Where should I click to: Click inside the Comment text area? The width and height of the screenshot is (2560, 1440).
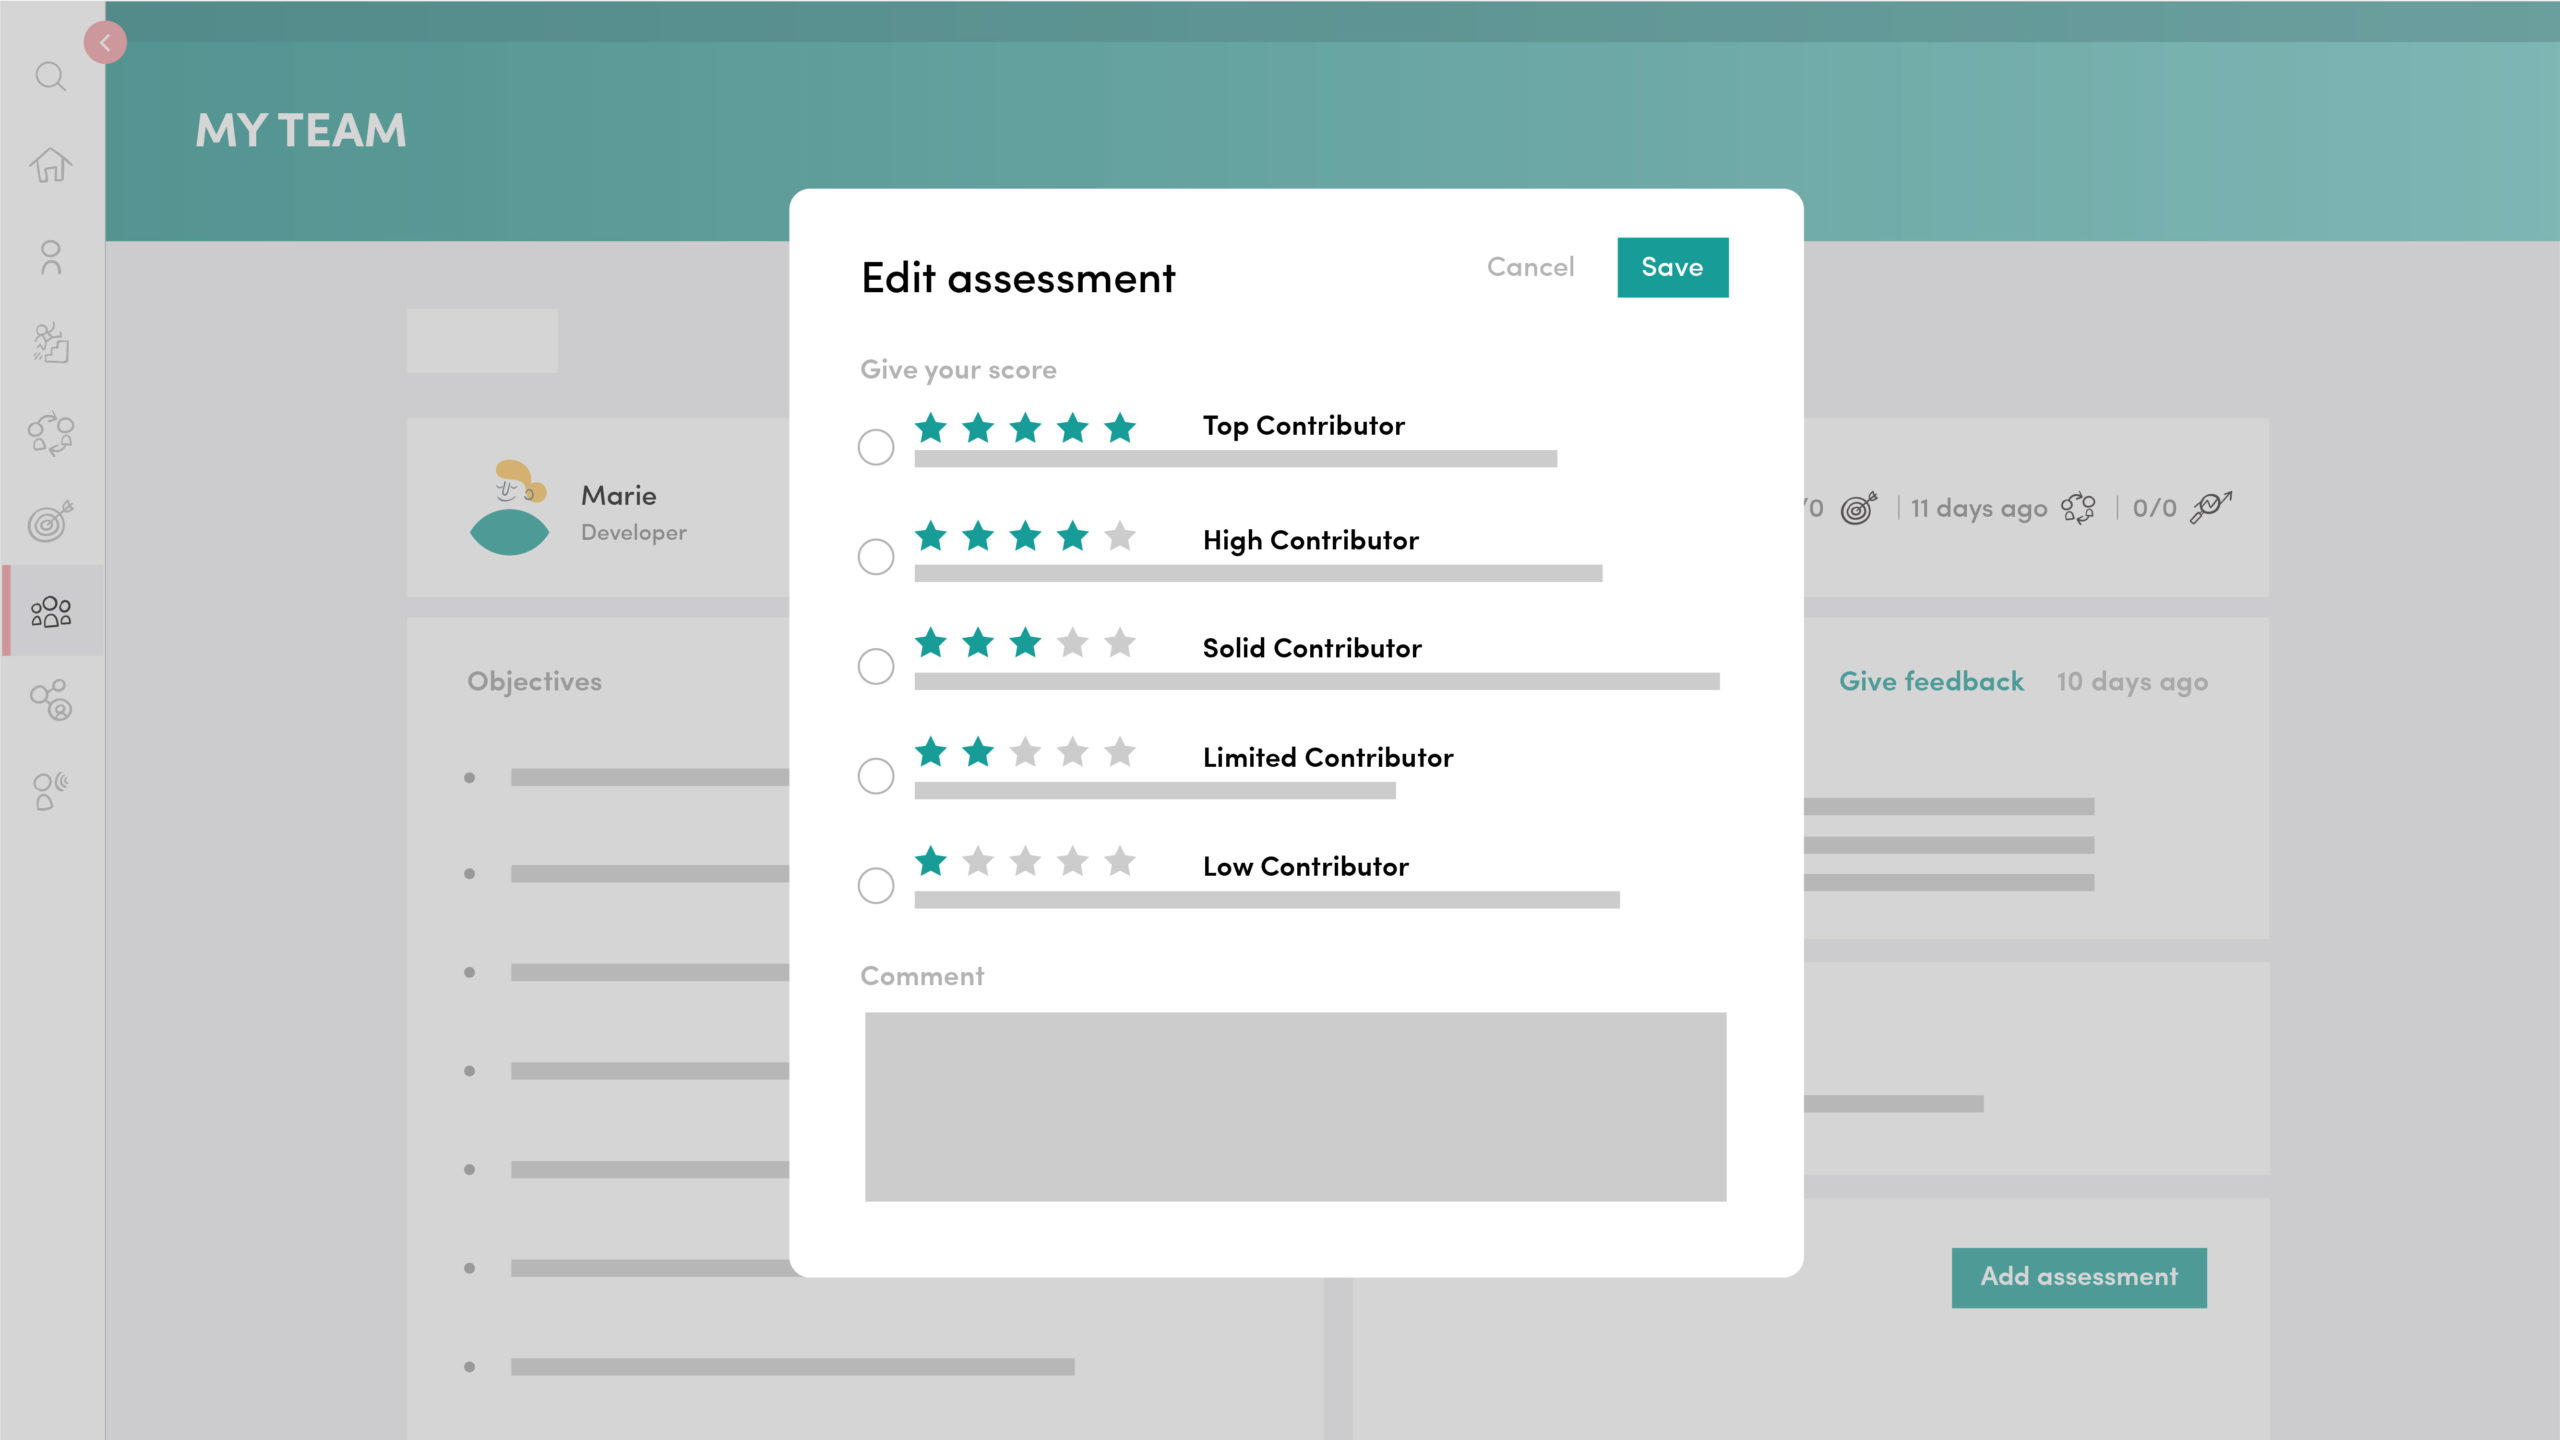coord(1295,1106)
